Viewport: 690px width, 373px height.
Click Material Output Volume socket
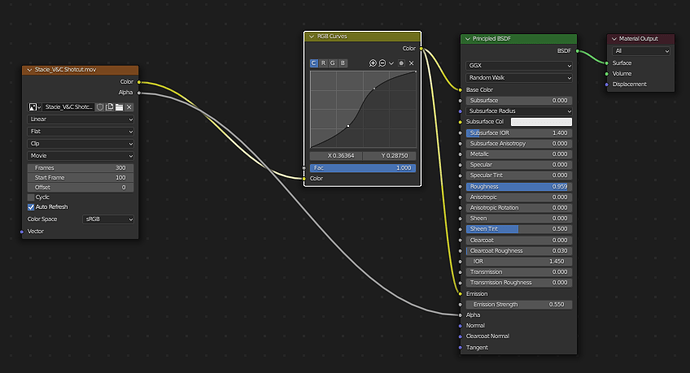click(607, 74)
